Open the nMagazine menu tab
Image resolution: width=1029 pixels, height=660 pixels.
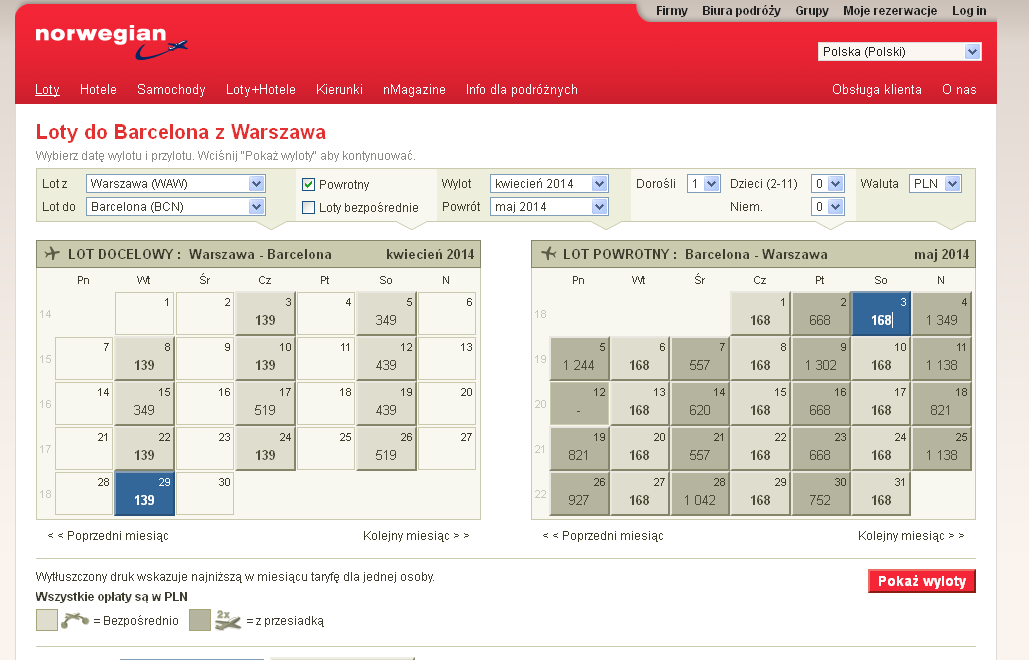[x=414, y=89]
